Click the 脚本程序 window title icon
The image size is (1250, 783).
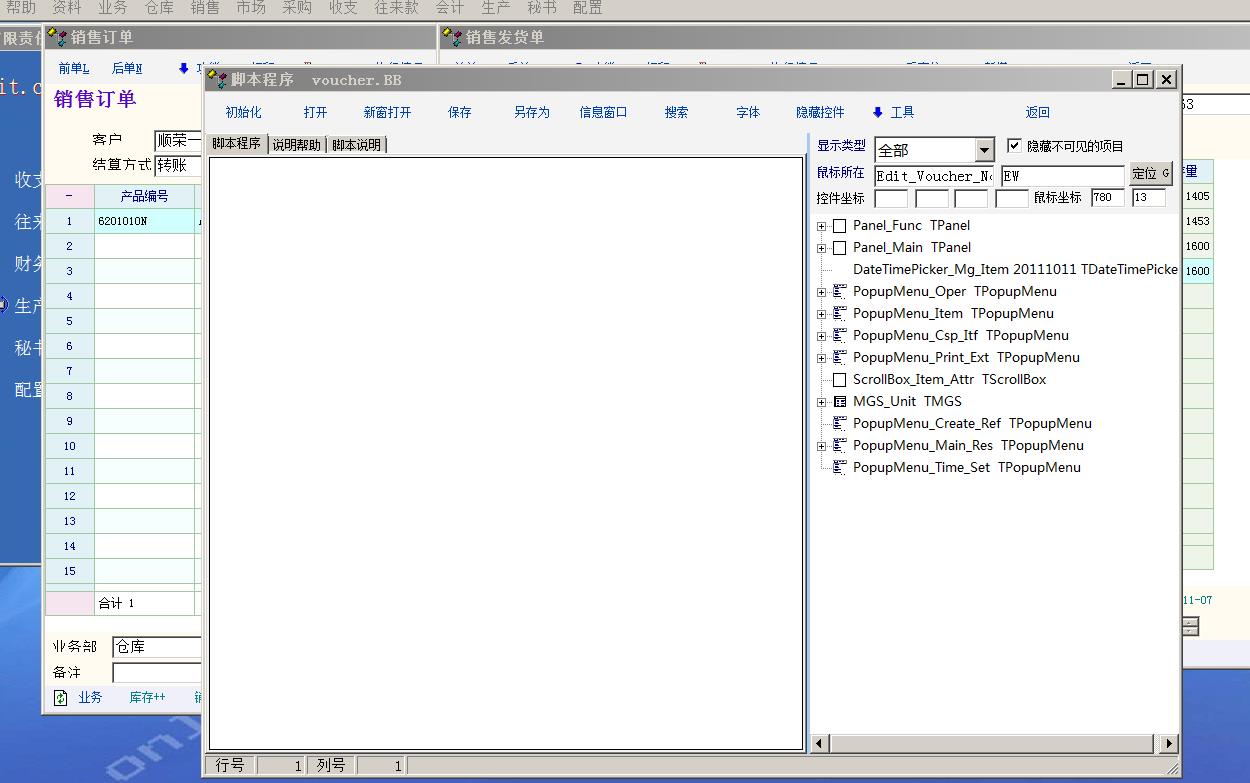pyautogui.click(x=218, y=79)
